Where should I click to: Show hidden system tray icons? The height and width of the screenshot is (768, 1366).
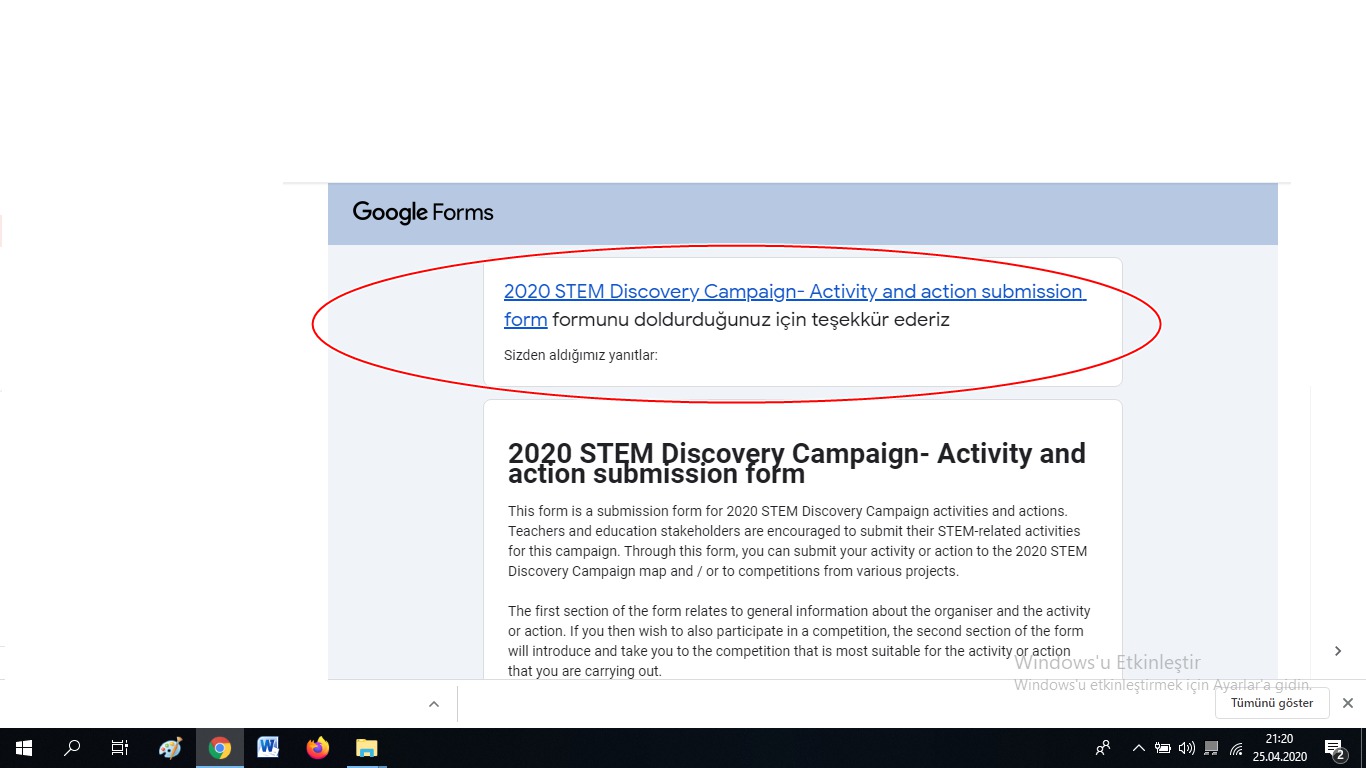(1138, 748)
